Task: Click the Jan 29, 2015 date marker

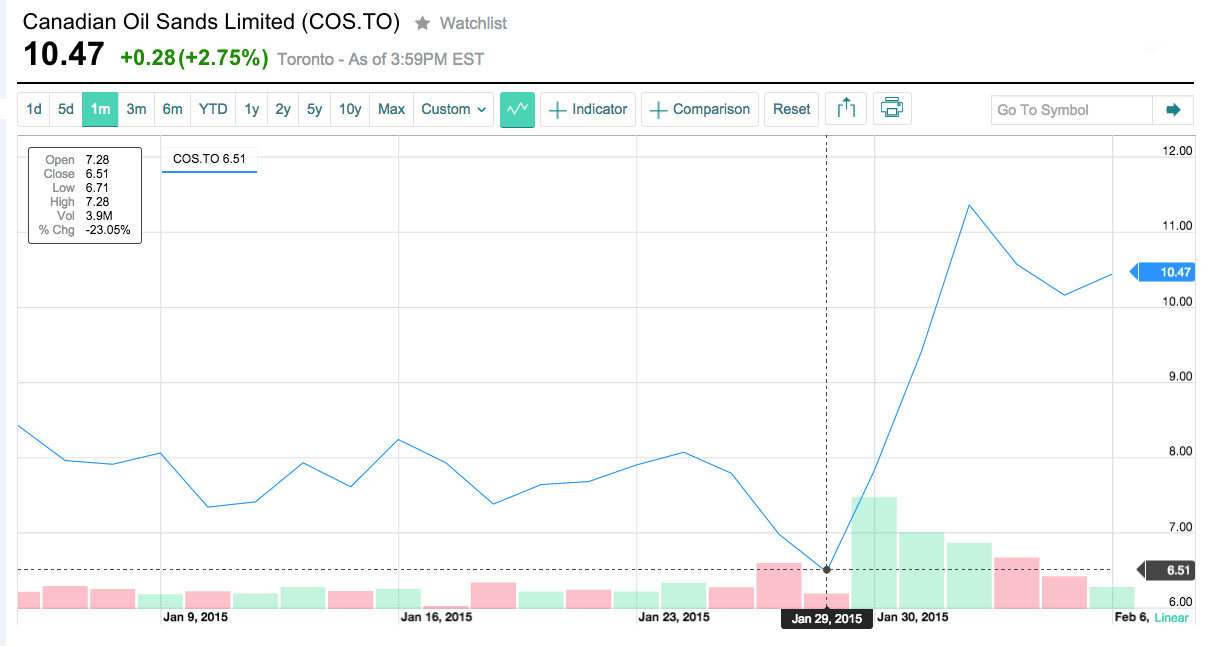Action: click(x=826, y=619)
